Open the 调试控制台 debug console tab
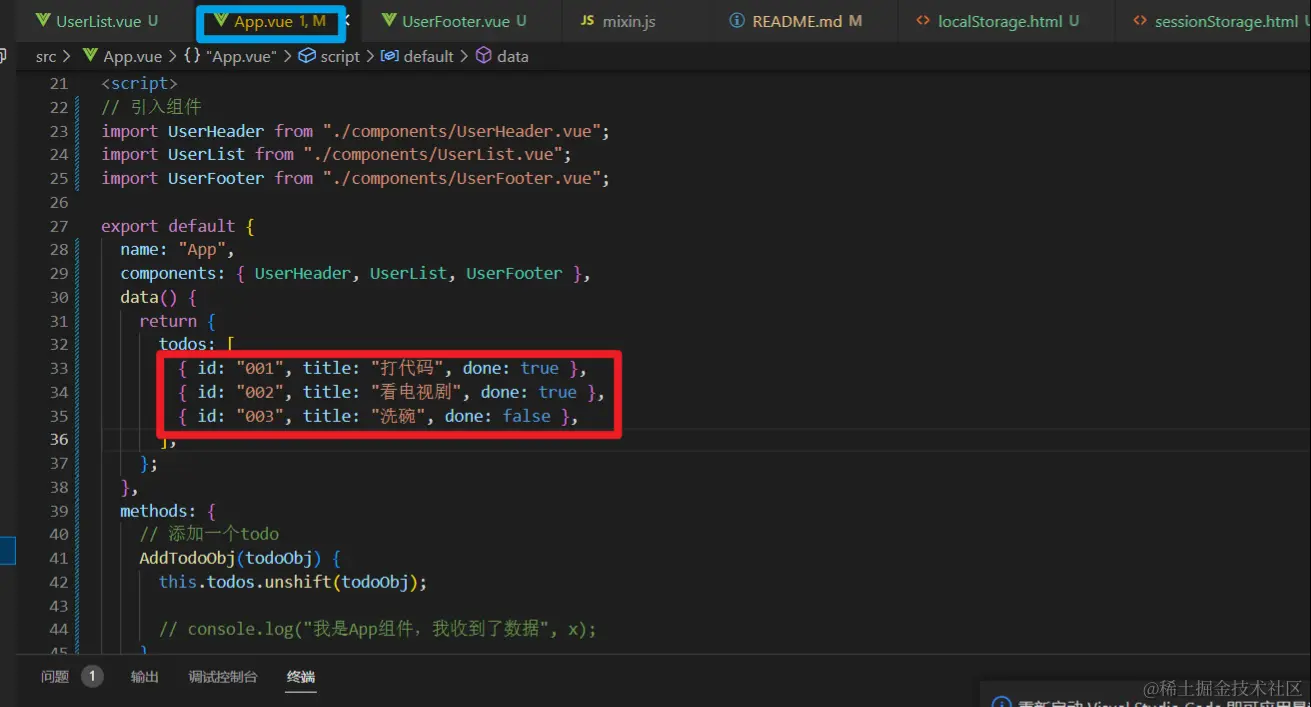The width and height of the screenshot is (1311, 707). (x=223, y=677)
